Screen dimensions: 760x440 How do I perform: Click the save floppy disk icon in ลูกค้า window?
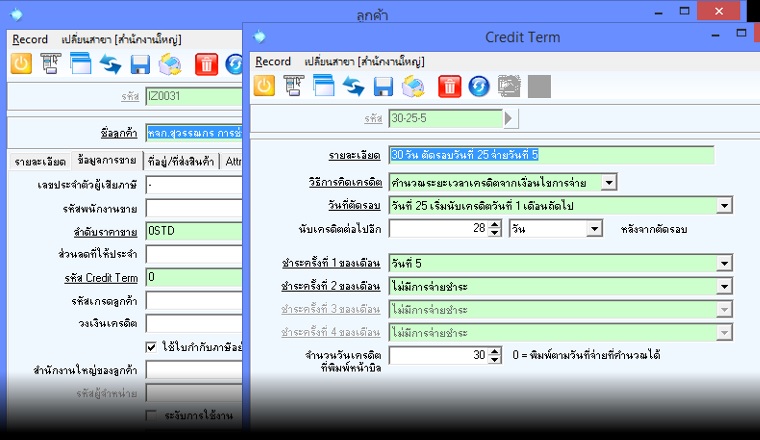click(140, 64)
